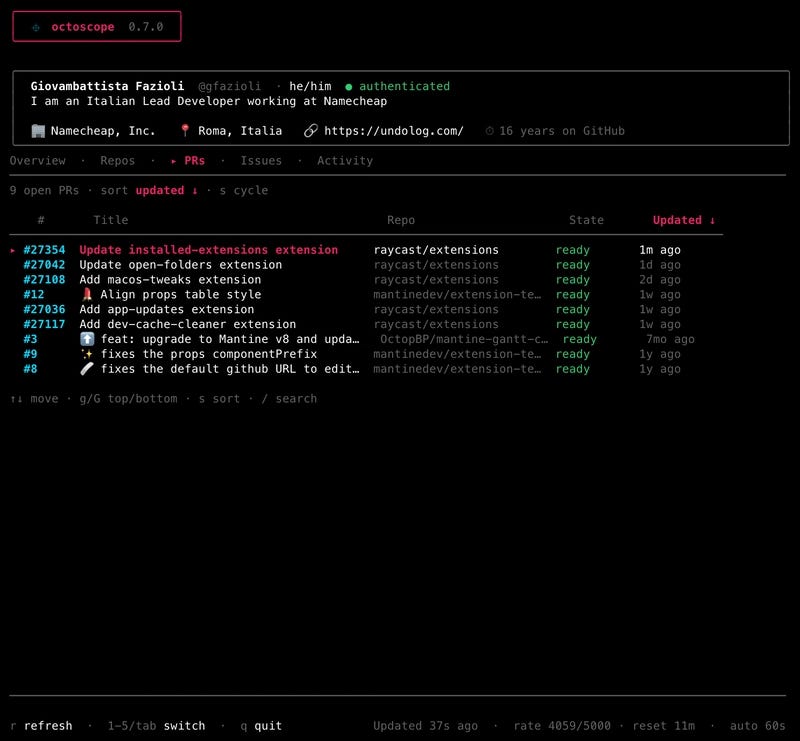Open PR #9 number
800x741 pixels.
point(30,354)
